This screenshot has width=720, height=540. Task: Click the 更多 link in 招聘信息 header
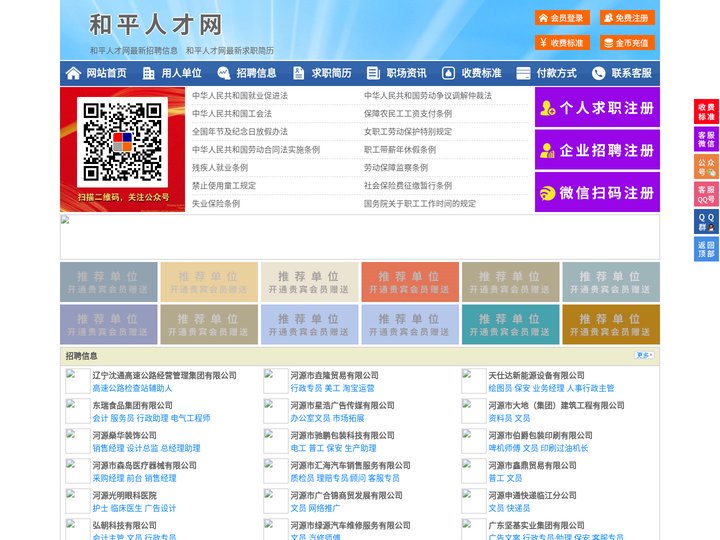tap(644, 355)
